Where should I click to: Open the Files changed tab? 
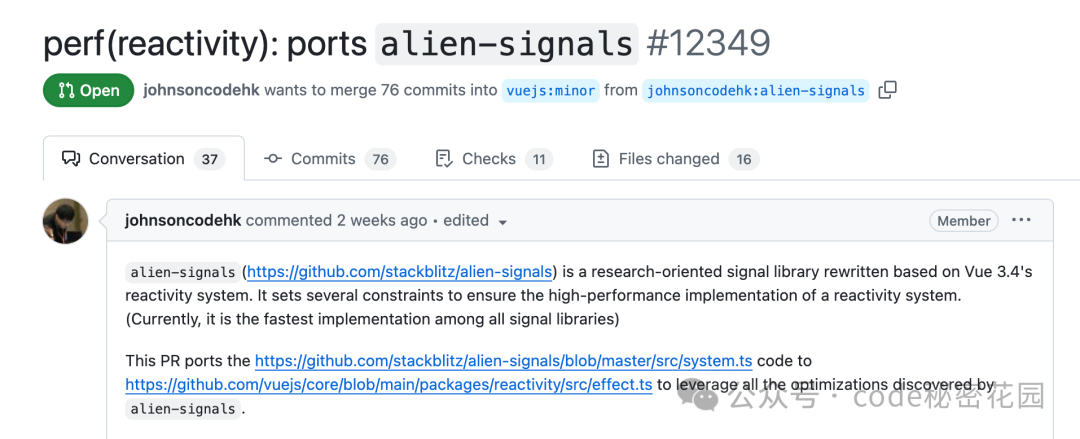[x=675, y=159]
